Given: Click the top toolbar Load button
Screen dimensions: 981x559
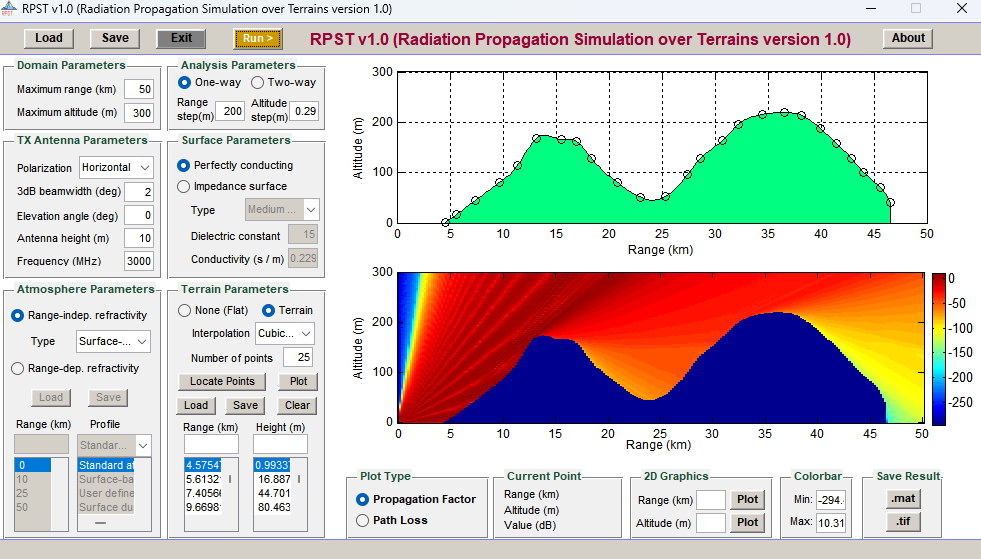Looking at the screenshot, I should click(48, 39).
